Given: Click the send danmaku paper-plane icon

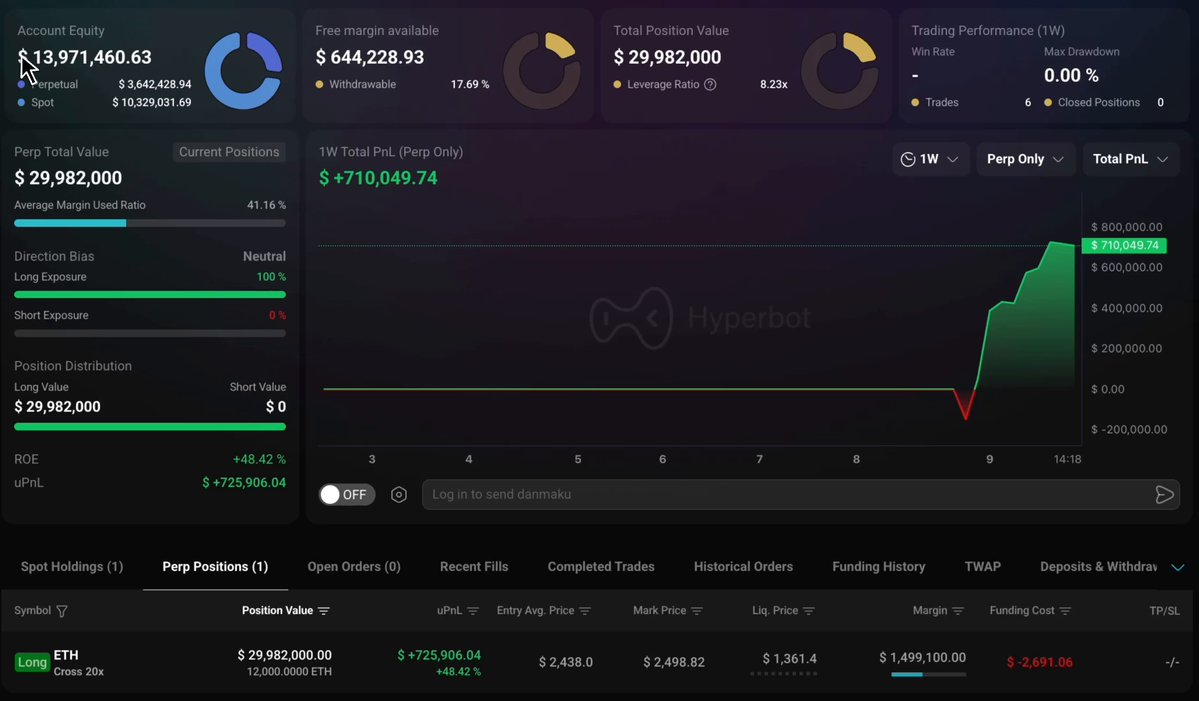Looking at the screenshot, I should click(1164, 495).
